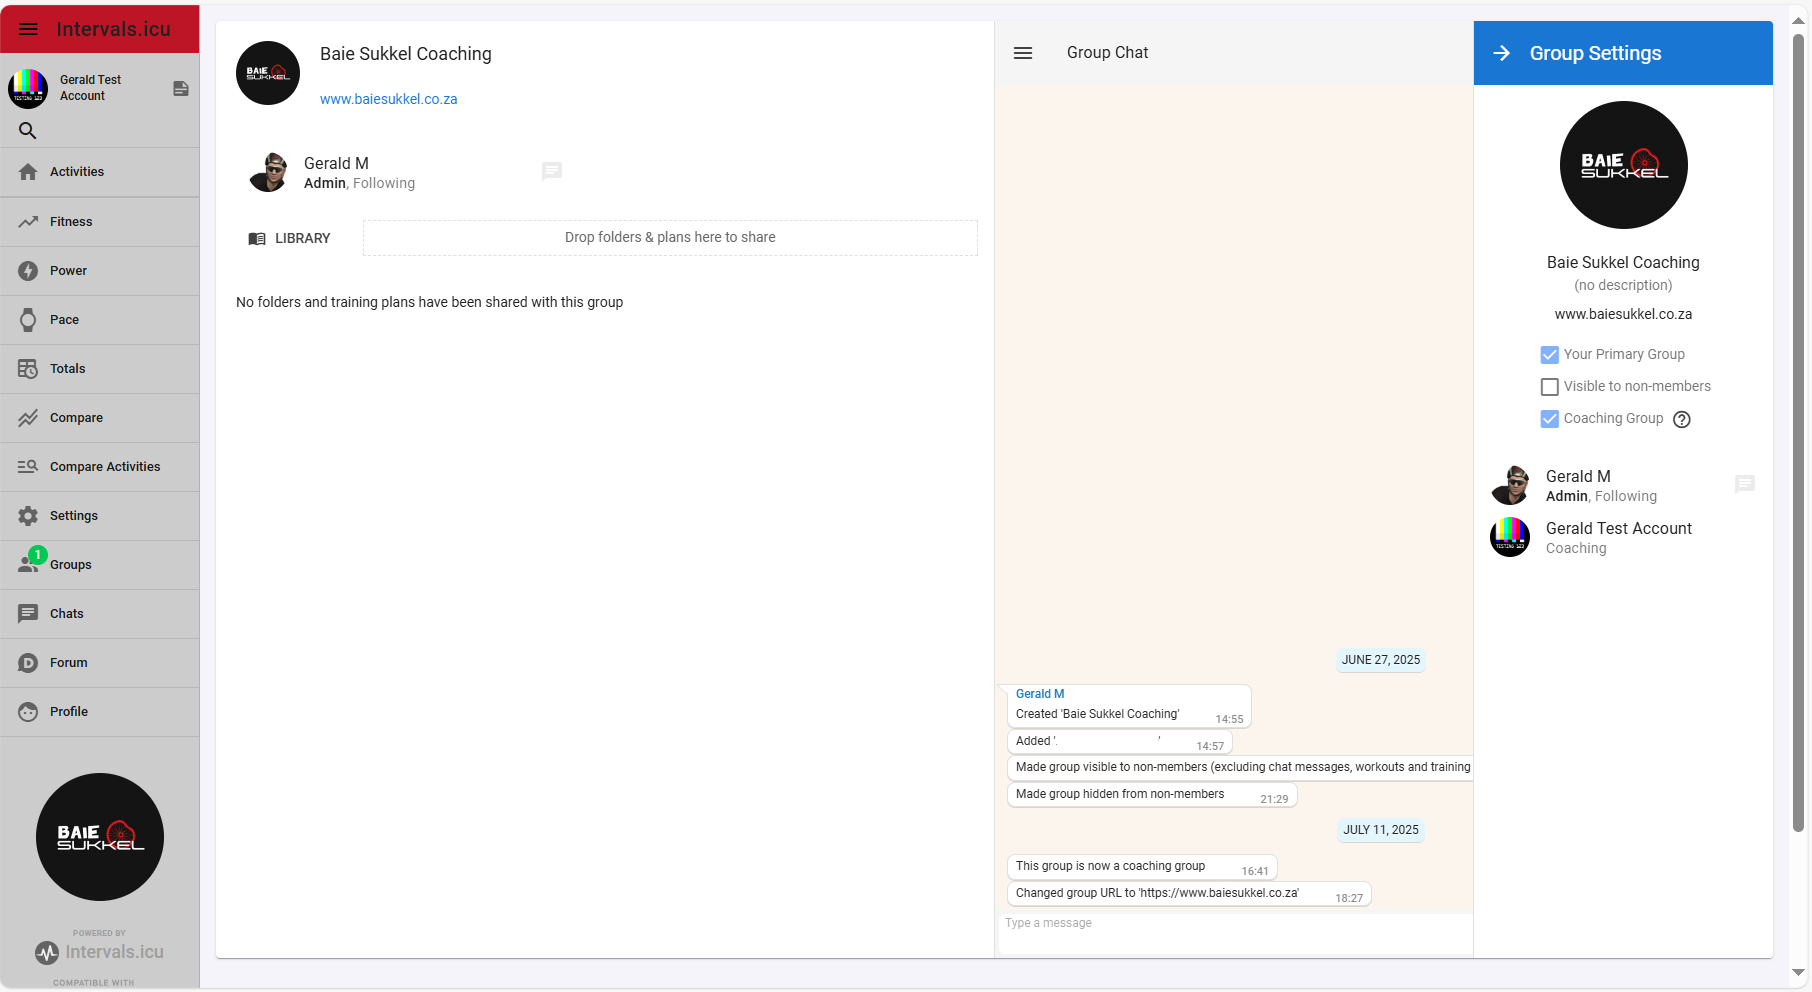Viewport: 1812px width, 992px height.
Task: Uncheck Your Primary Group checkbox
Action: point(1550,355)
